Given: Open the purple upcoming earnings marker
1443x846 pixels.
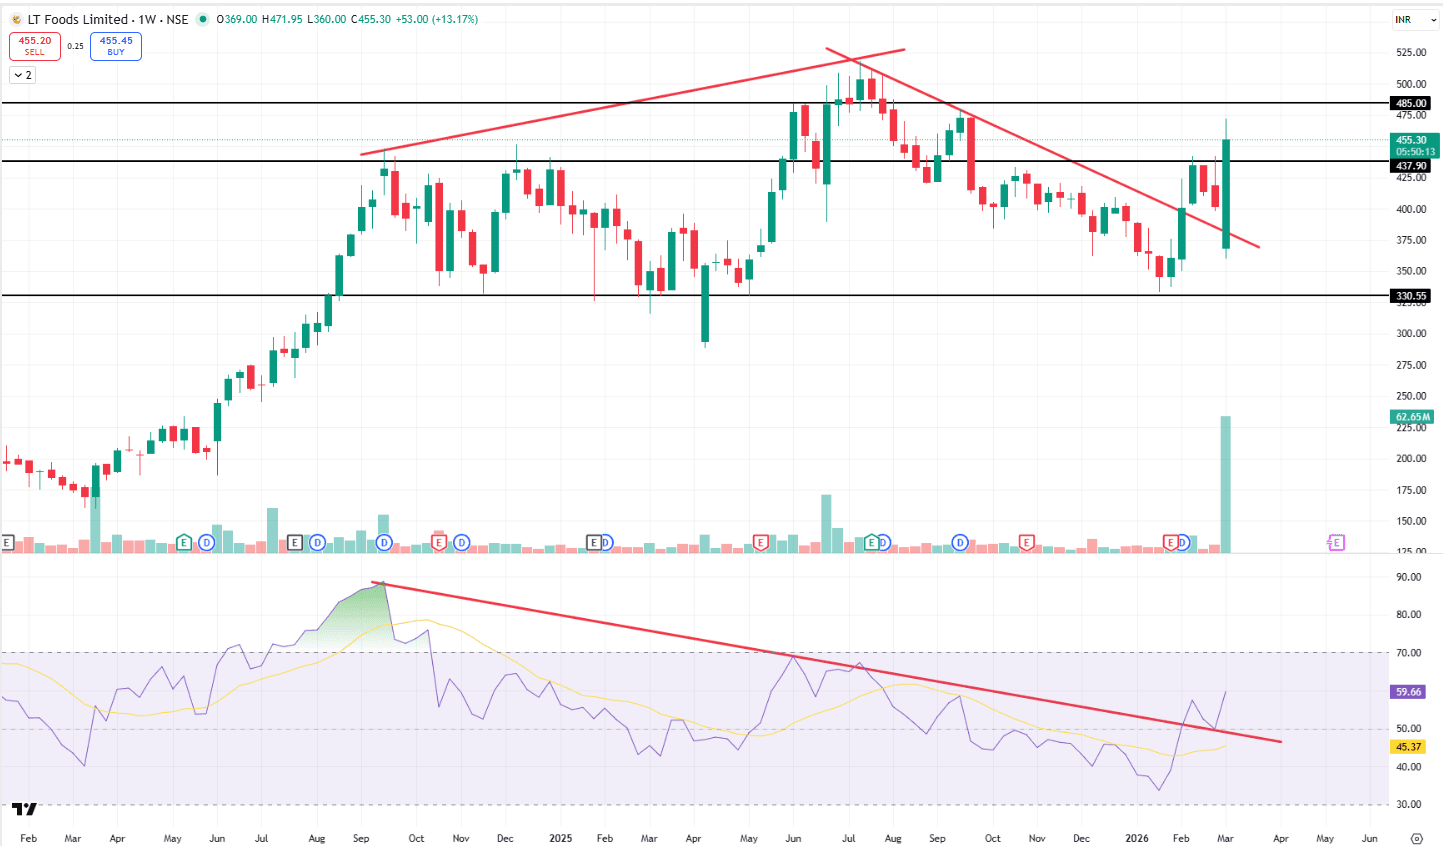Looking at the screenshot, I should pyautogui.click(x=1336, y=542).
